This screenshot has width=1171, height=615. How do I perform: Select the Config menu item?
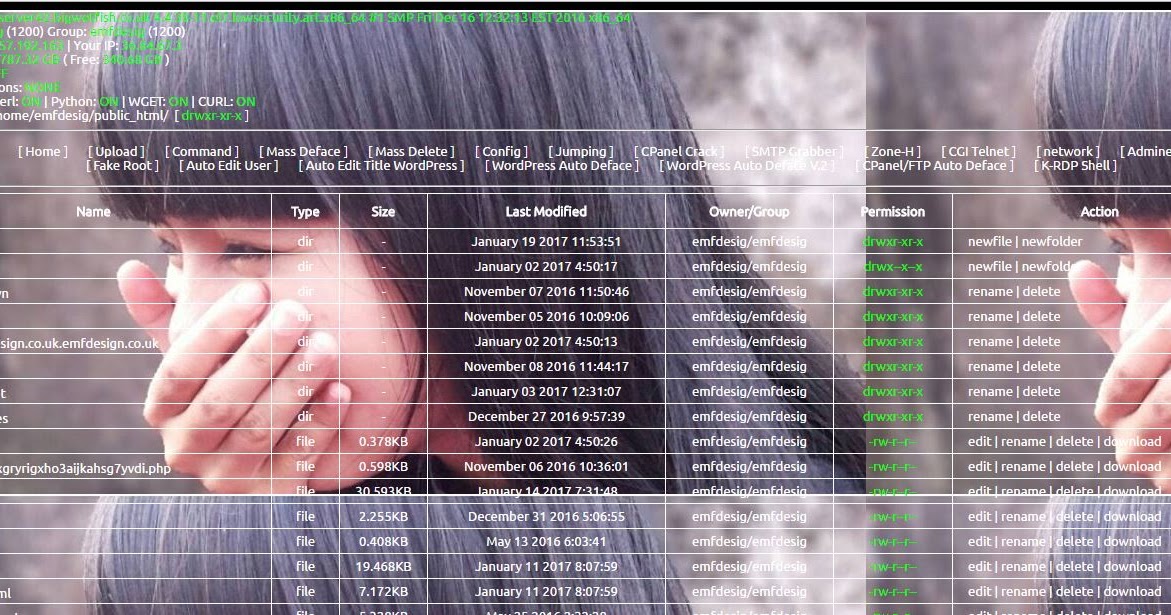[501, 152]
